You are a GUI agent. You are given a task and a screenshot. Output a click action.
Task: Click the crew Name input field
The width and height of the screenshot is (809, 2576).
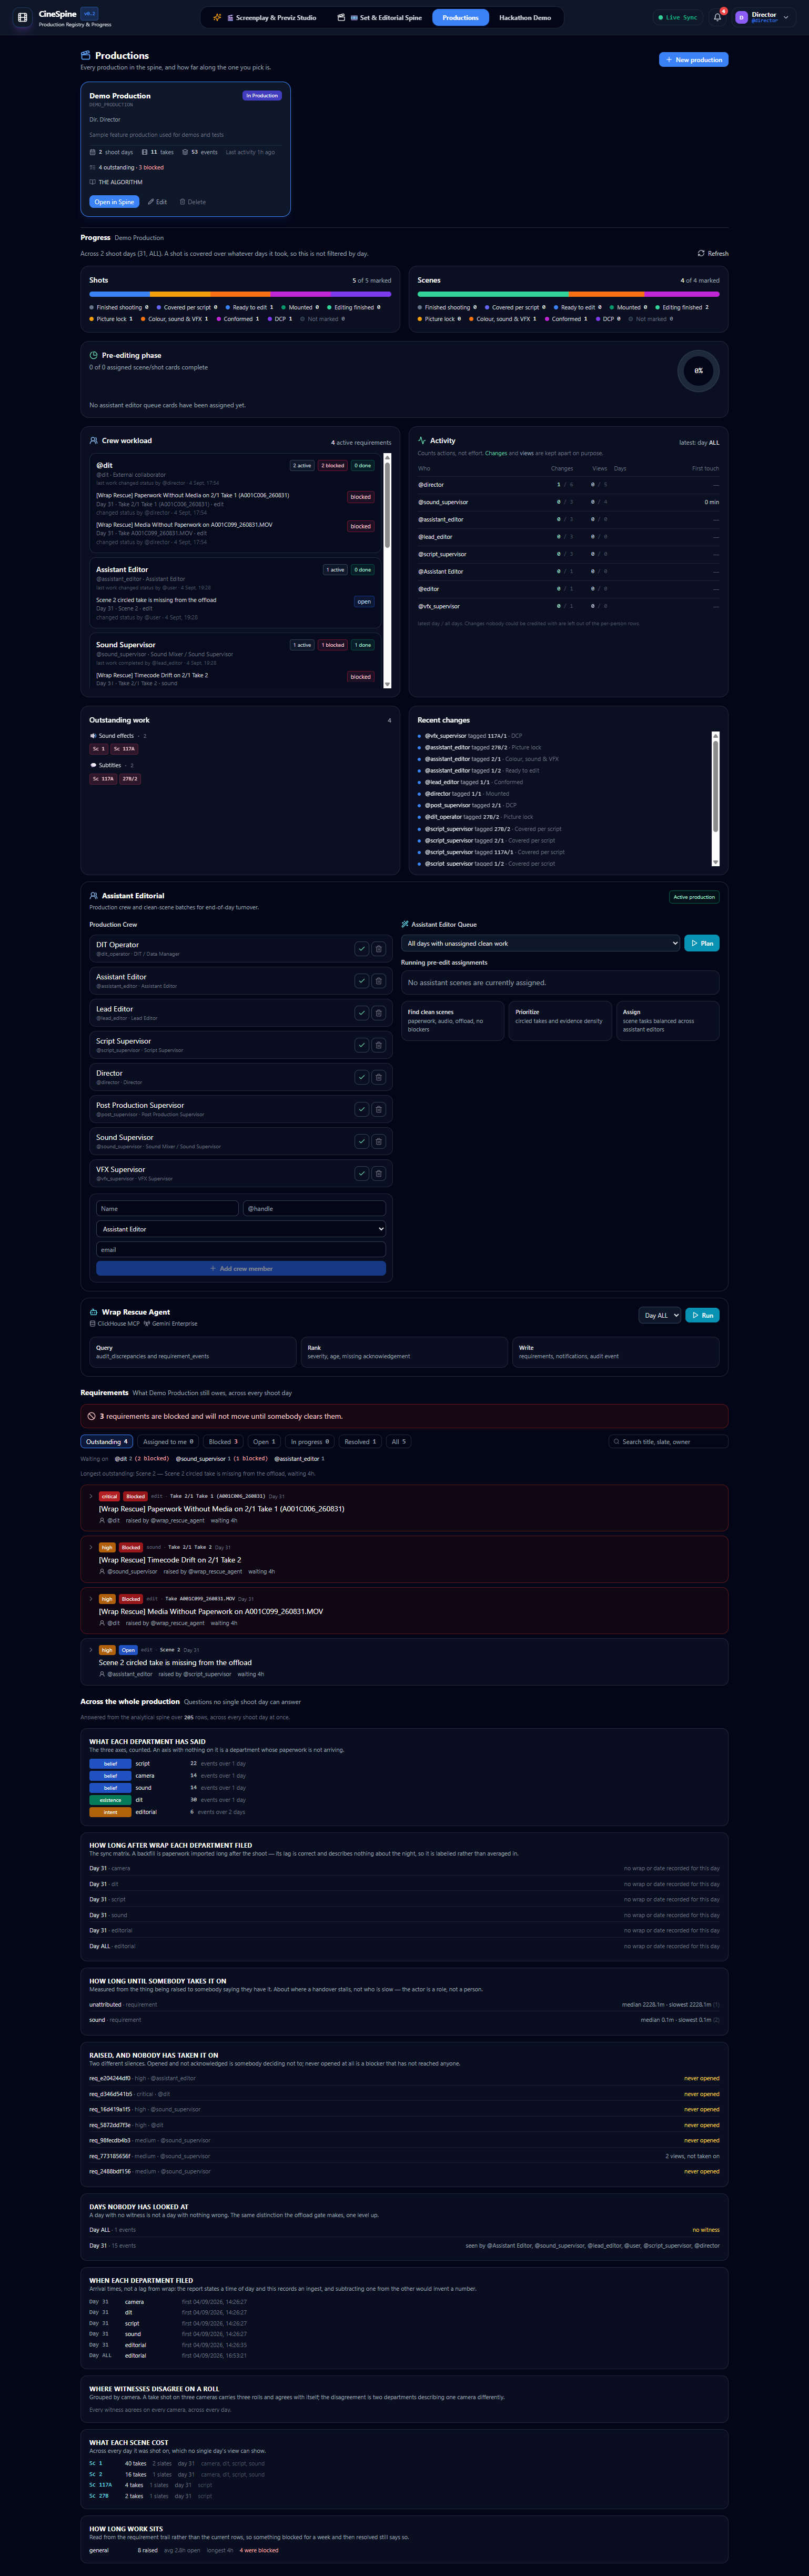[167, 1209]
